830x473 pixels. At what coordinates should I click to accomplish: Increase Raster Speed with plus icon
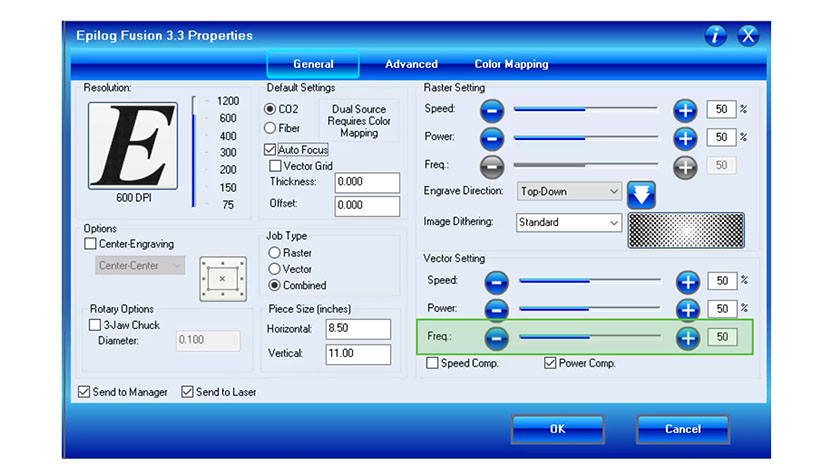(685, 110)
